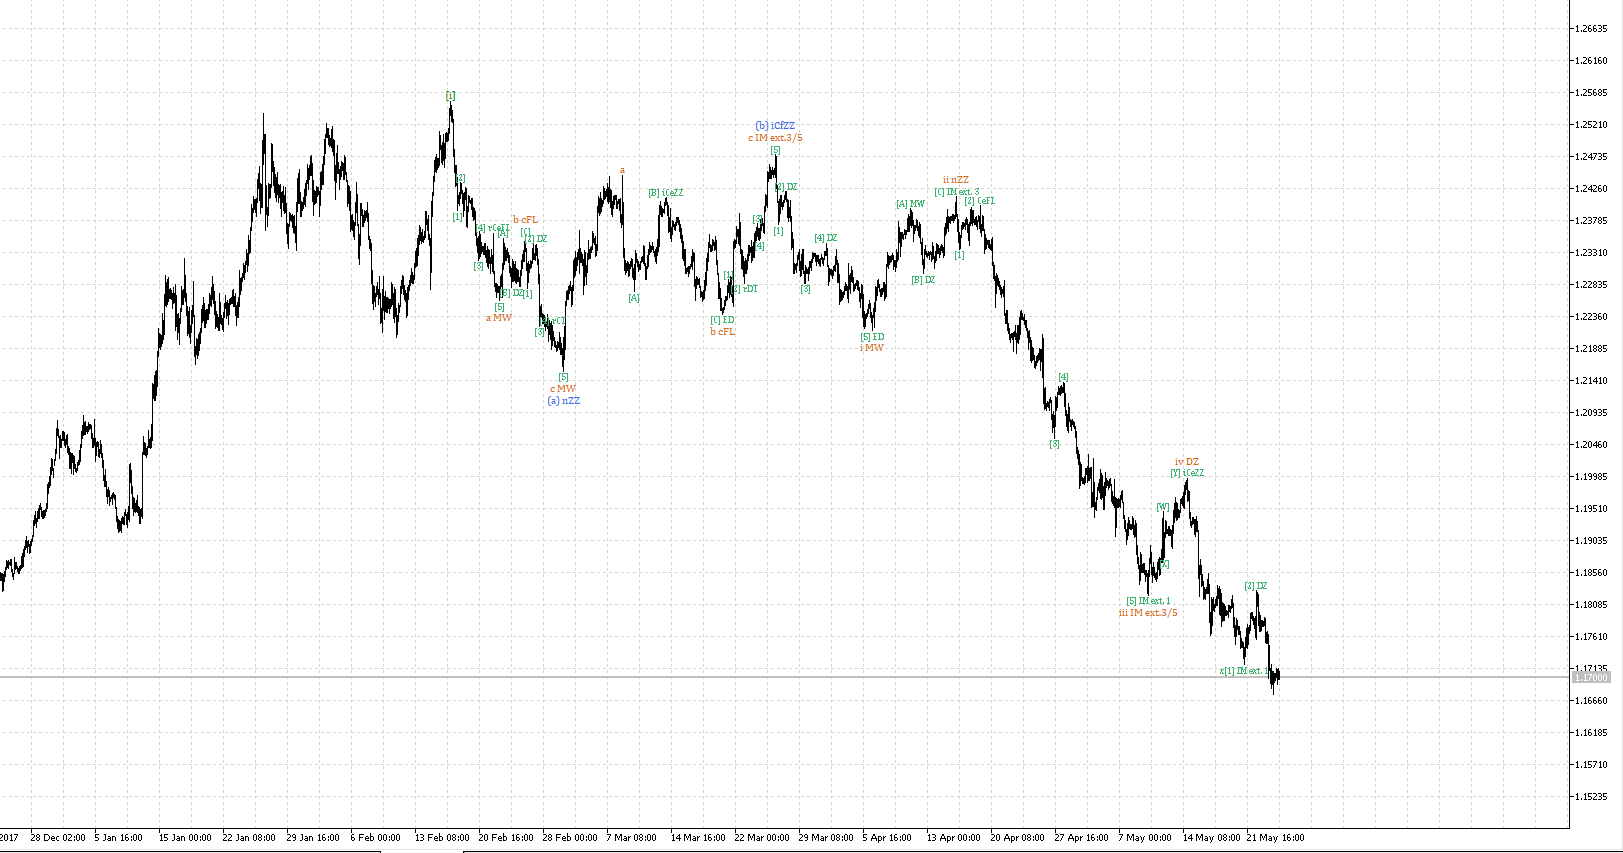
Task: Select the 1.15235 price value
Action: click(x=1591, y=797)
